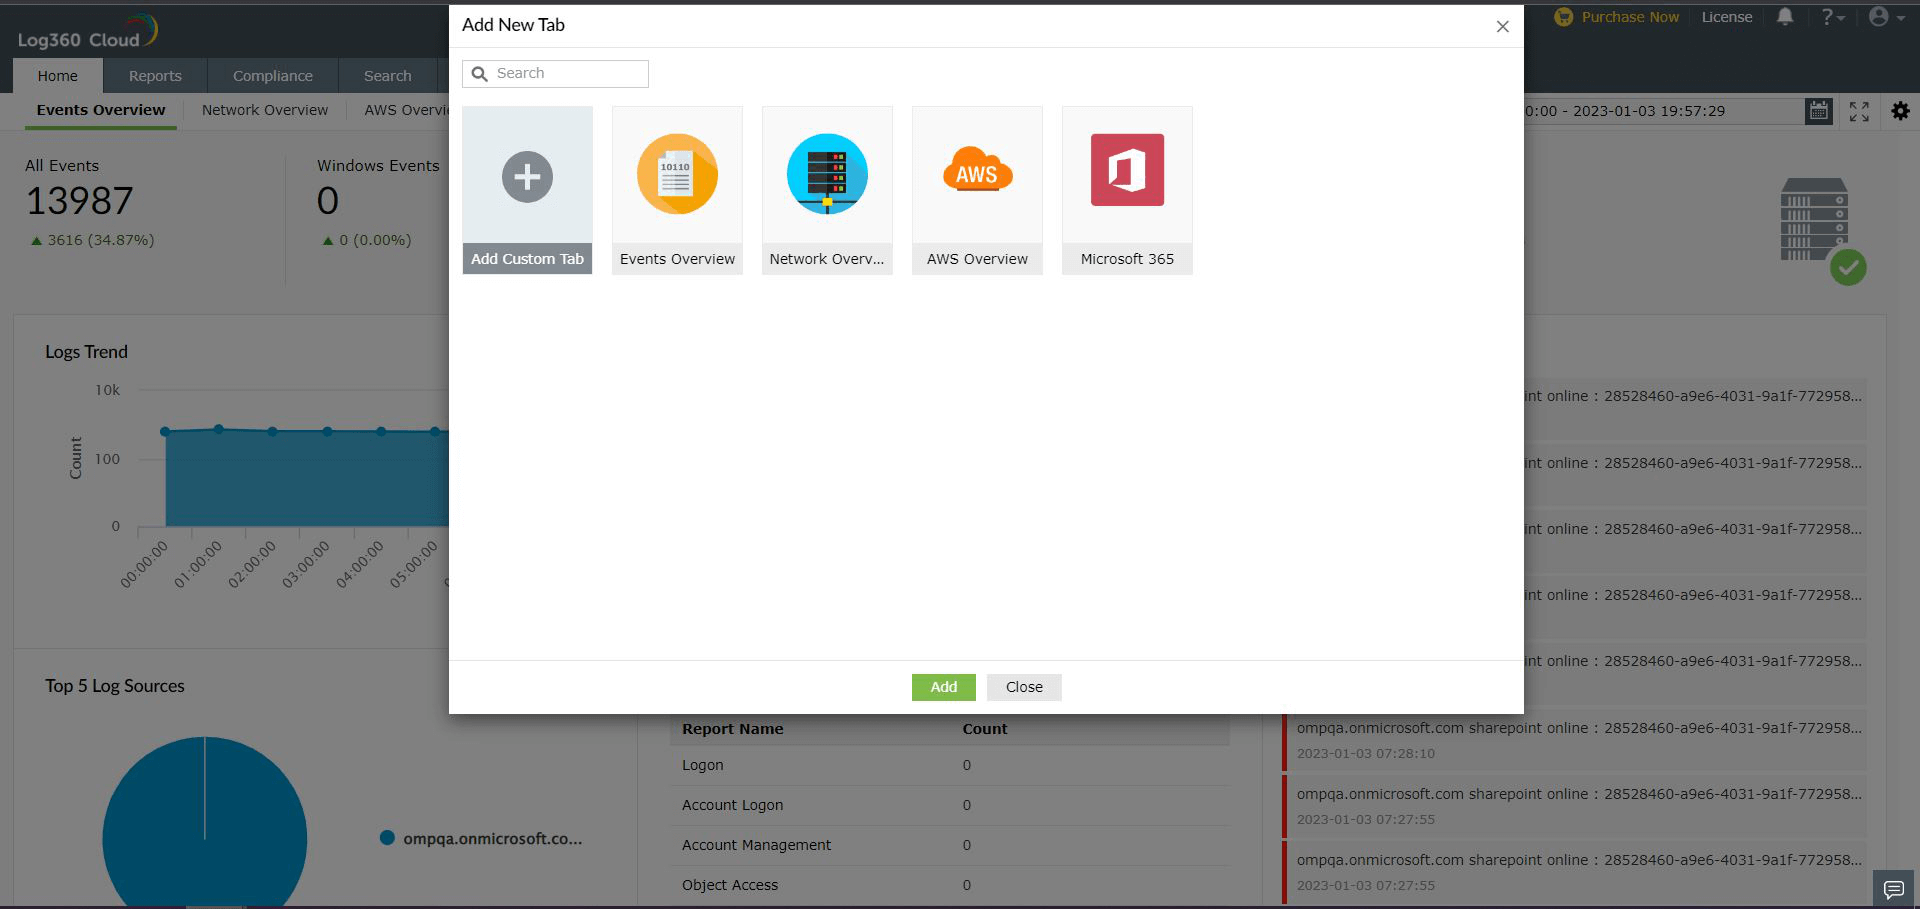1920x909 pixels.
Task: Toggle fullscreen view with the expand icon
Action: (x=1859, y=111)
